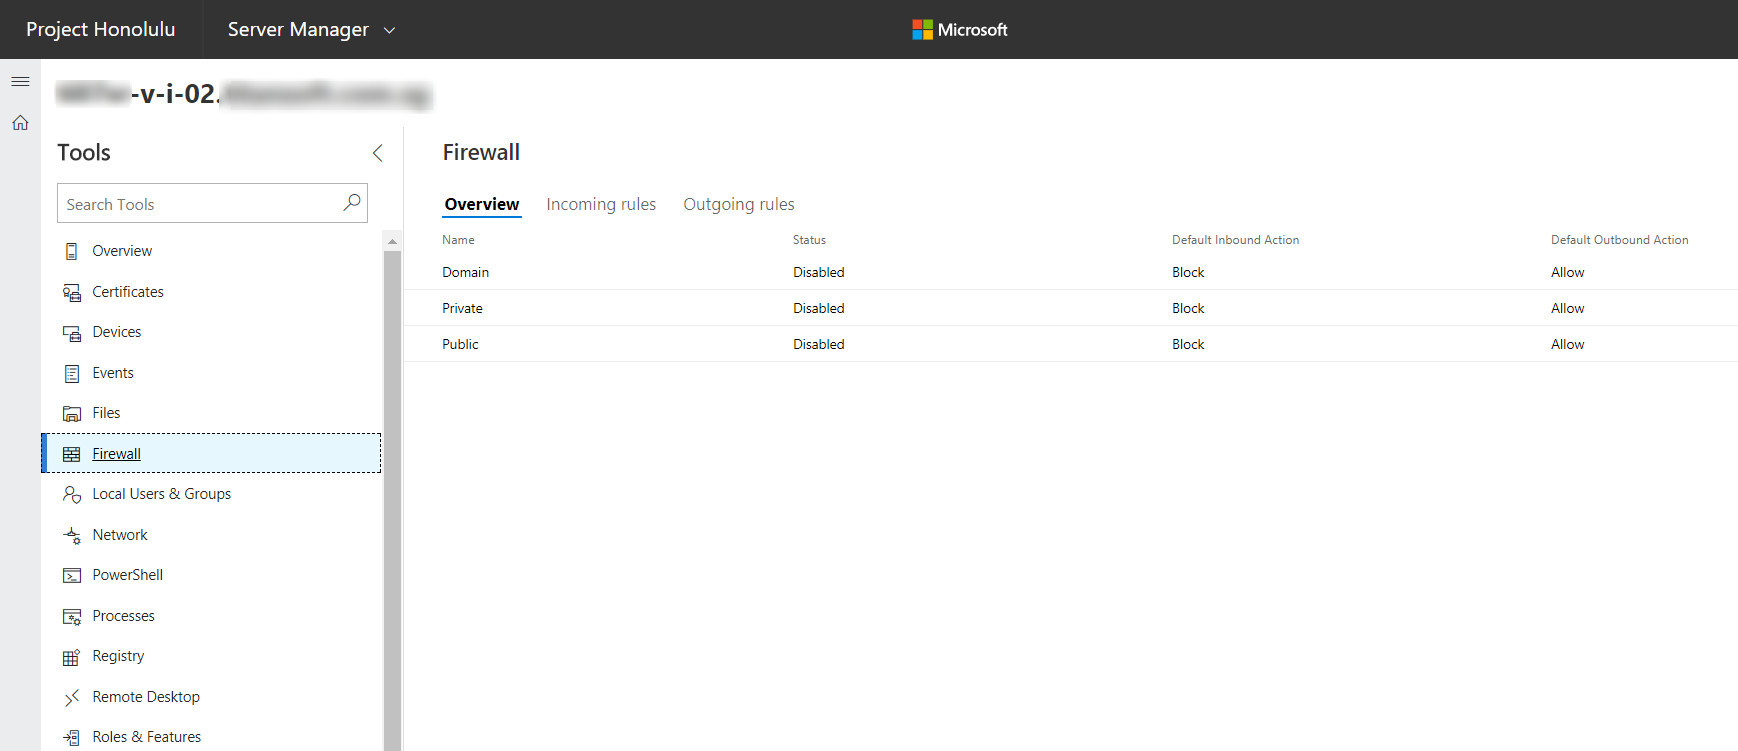Select the Domain firewall profile row
The height and width of the screenshot is (751, 1738).
pyautogui.click(x=466, y=272)
